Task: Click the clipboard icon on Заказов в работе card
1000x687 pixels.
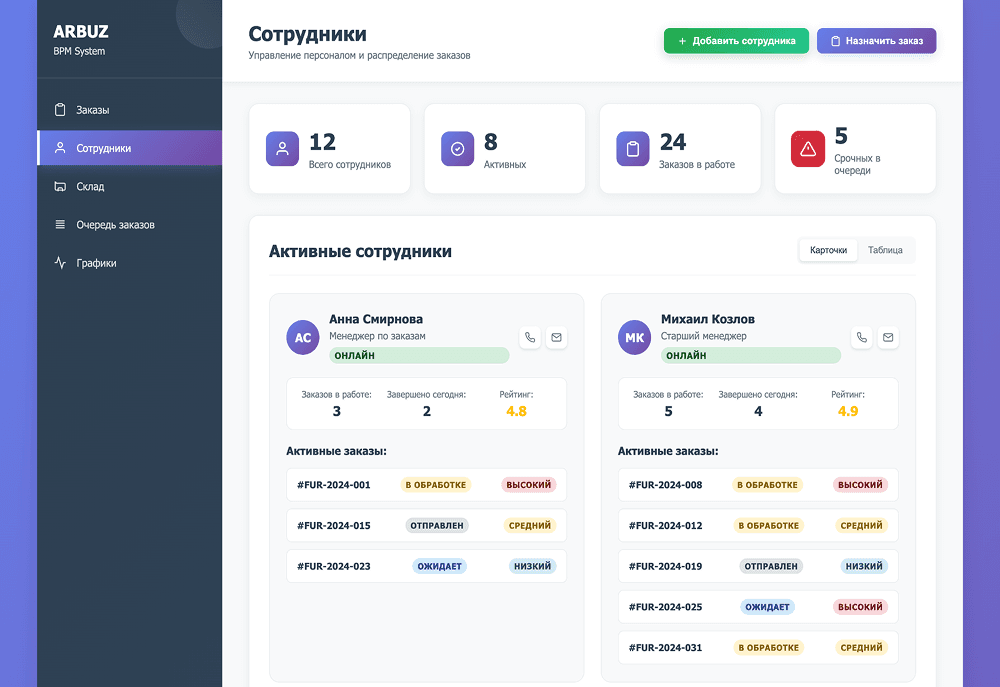Action: (632, 149)
